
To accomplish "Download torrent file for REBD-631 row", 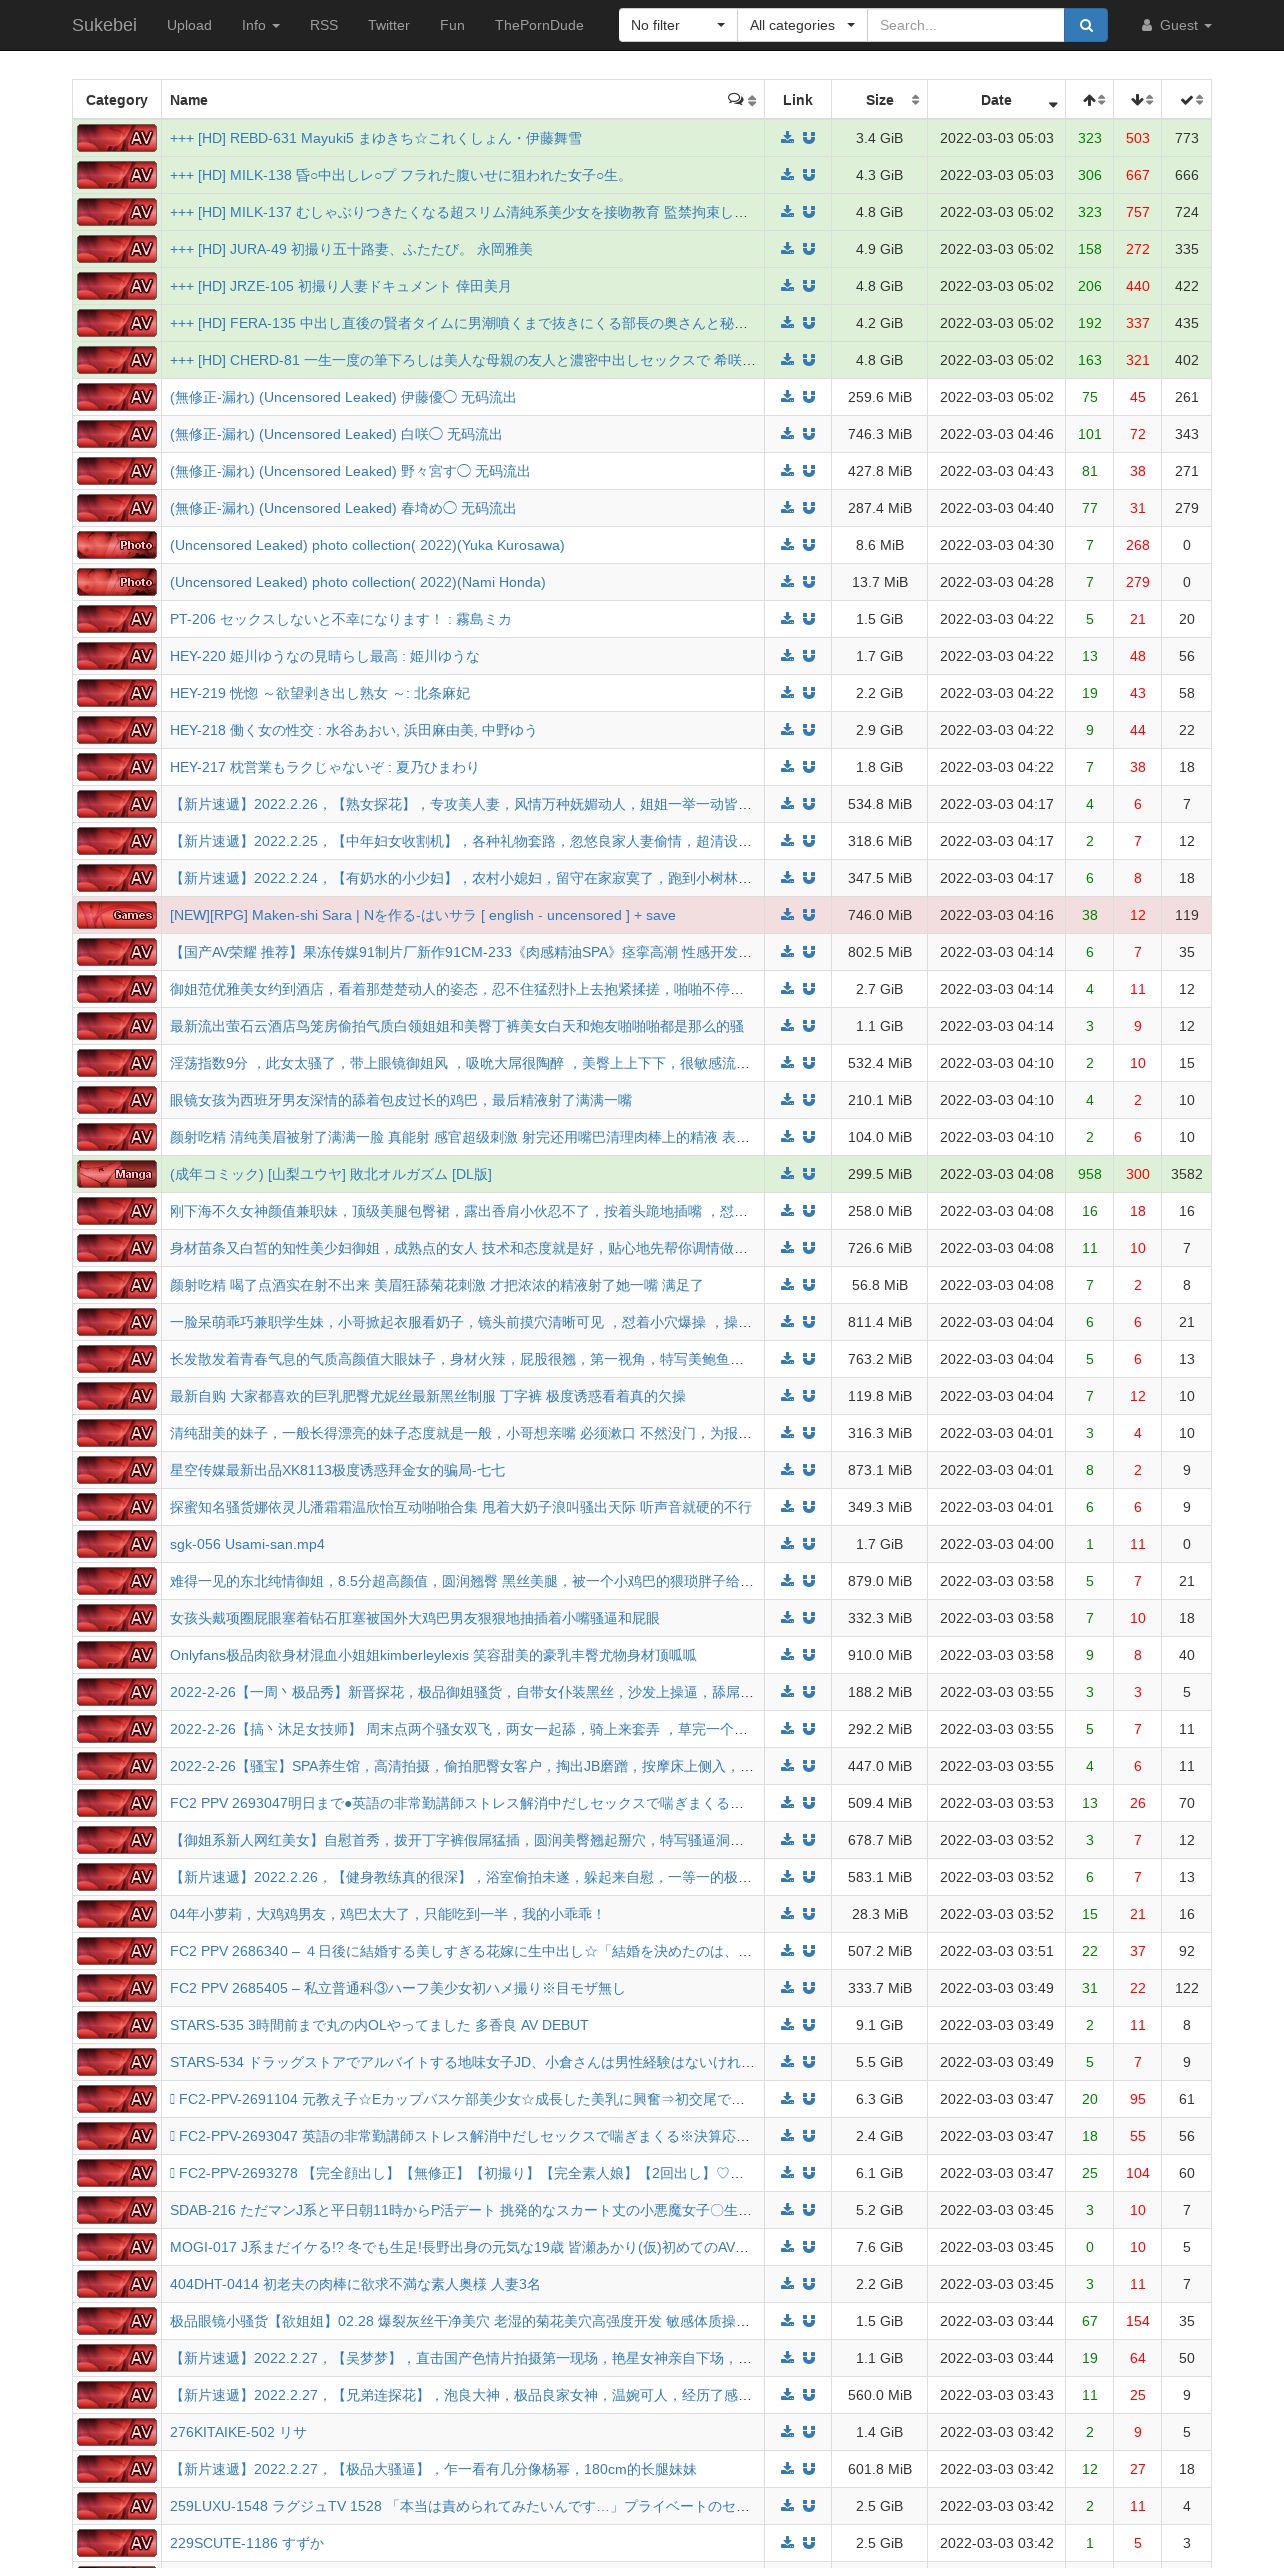I will 788,138.
